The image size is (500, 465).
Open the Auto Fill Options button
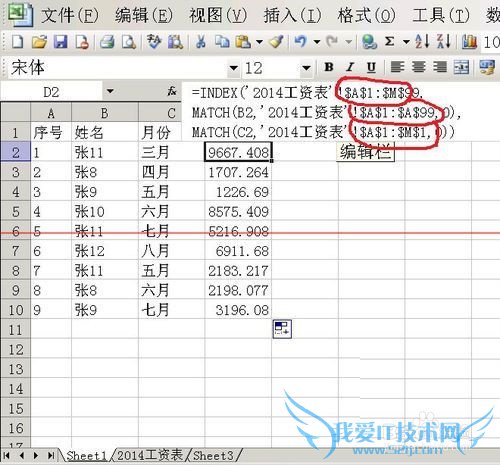point(282,329)
